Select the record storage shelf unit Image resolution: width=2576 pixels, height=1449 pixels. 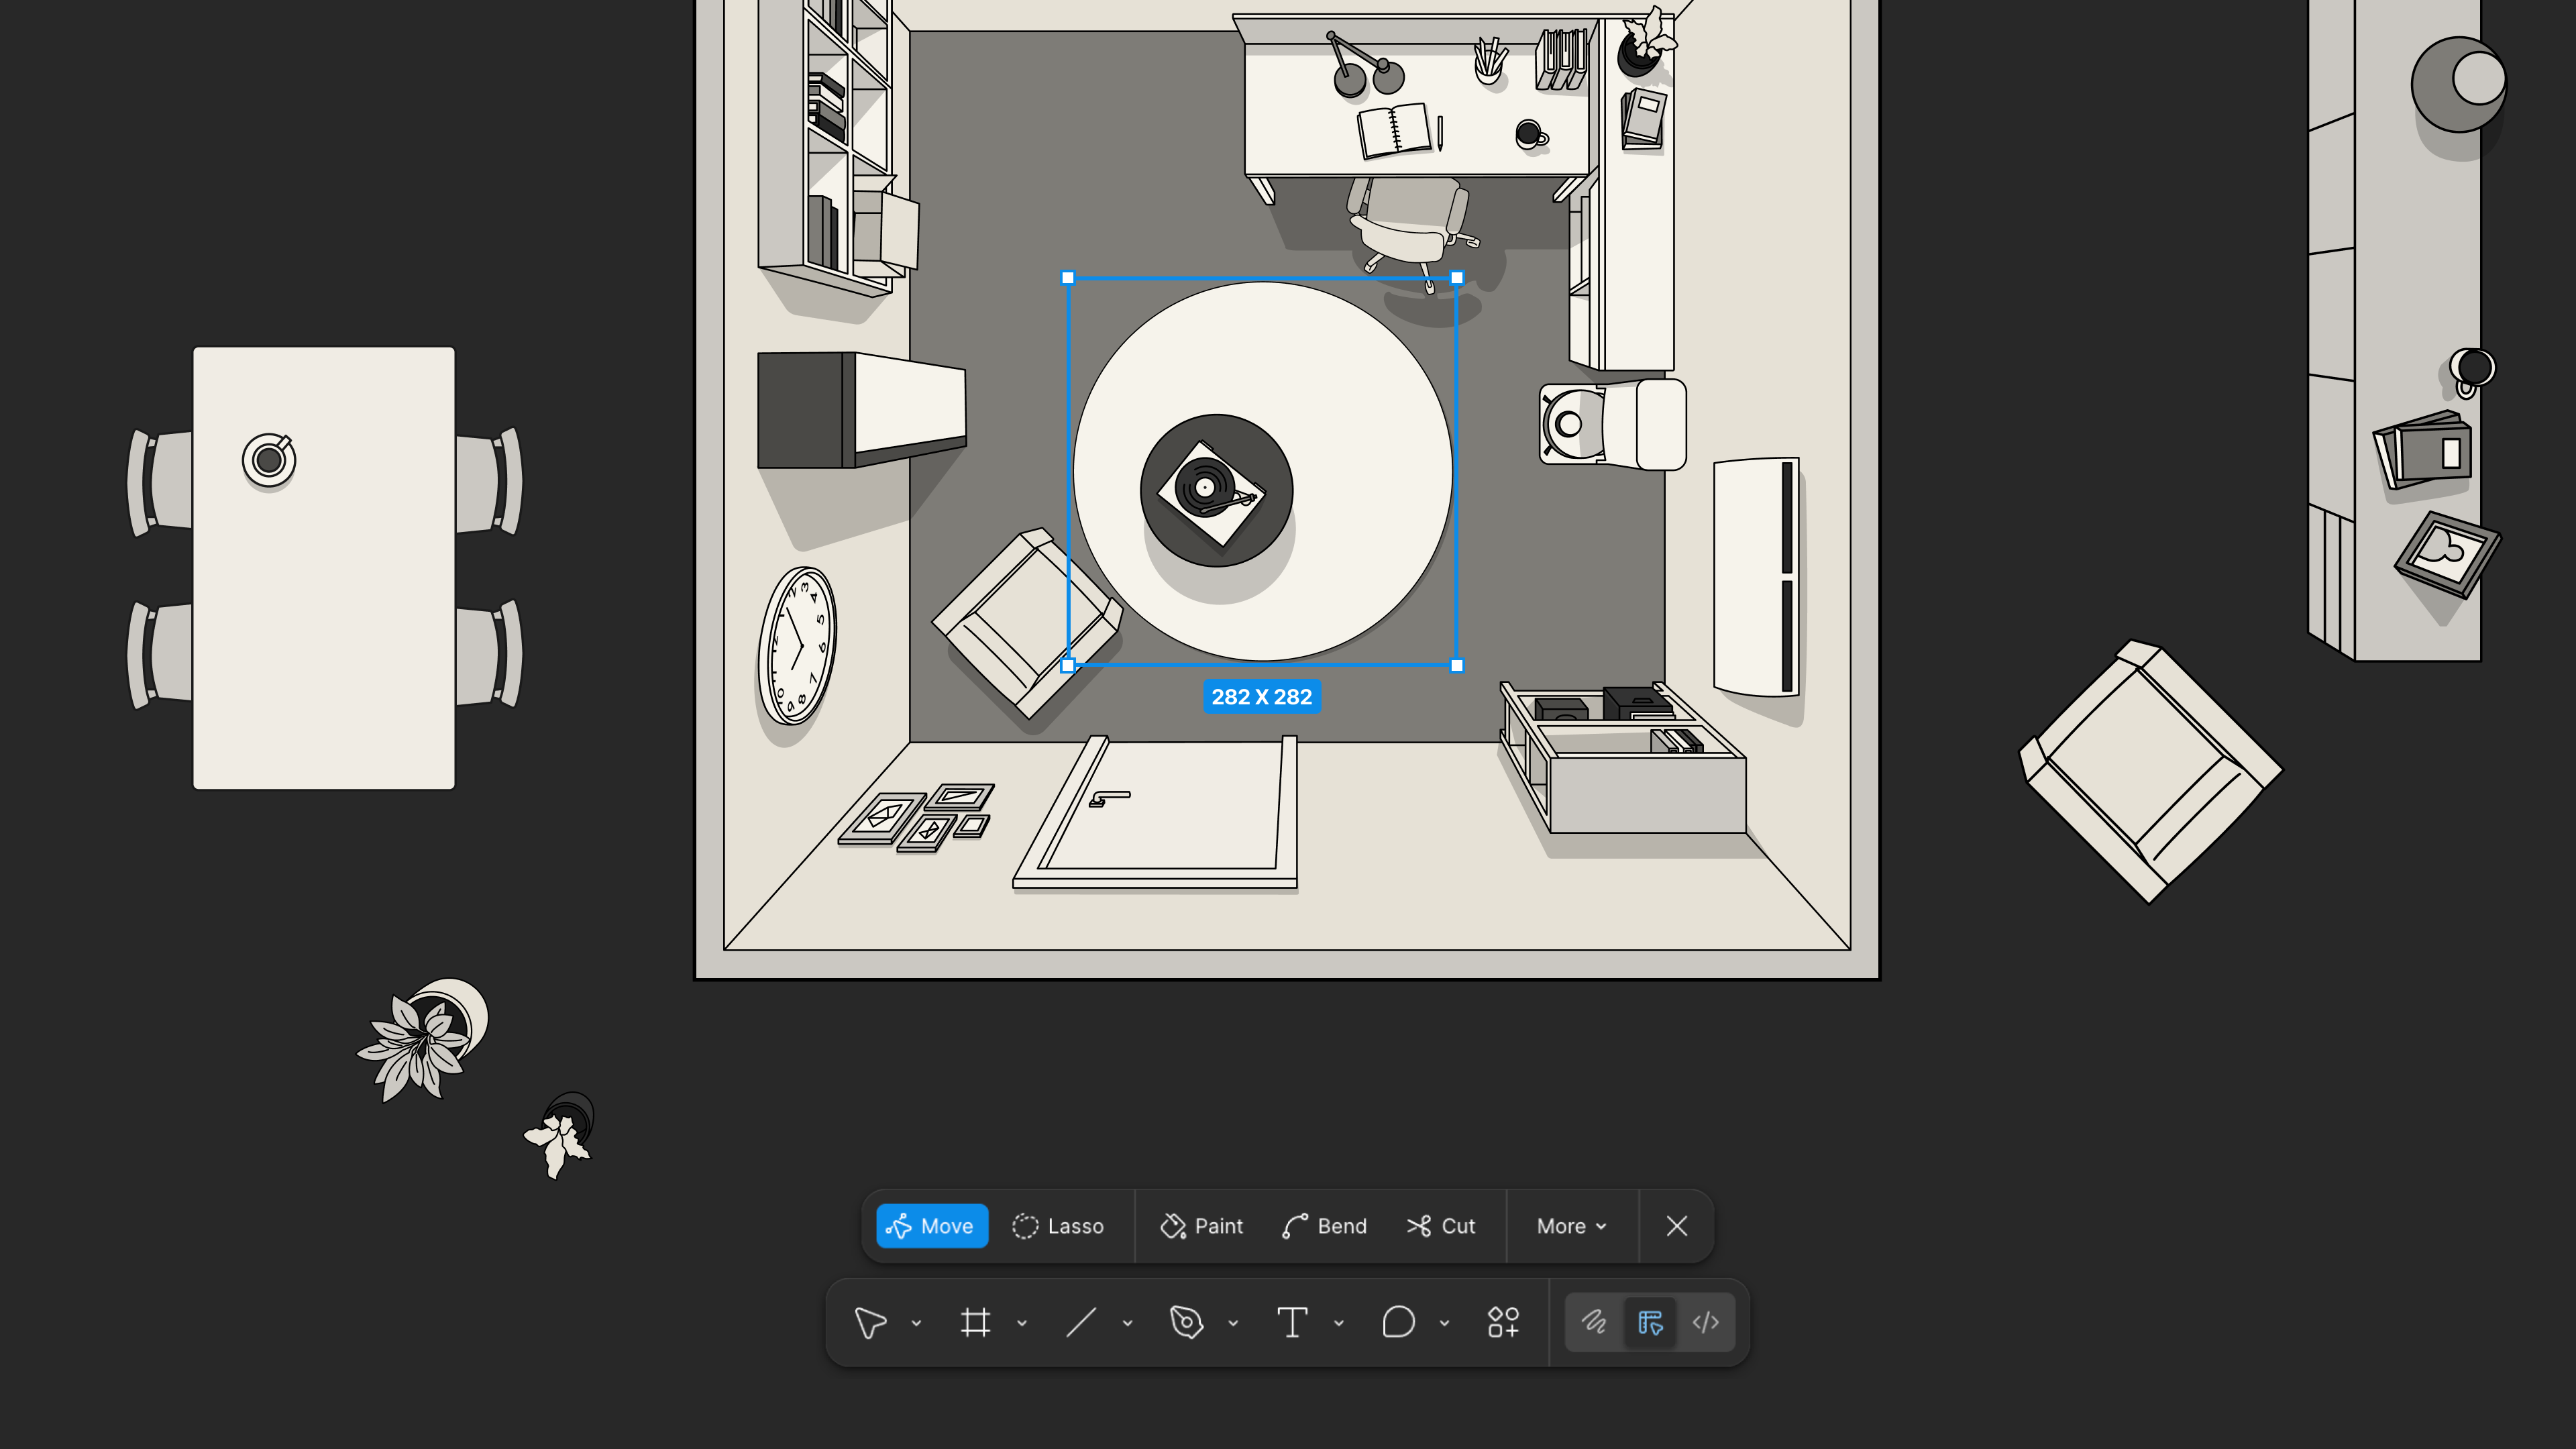coord(1622,757)
